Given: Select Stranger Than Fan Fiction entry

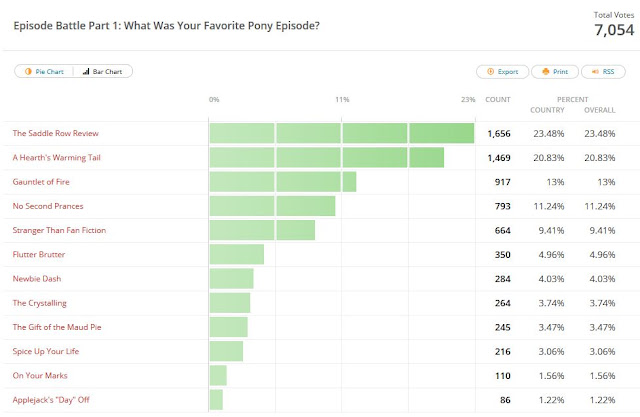Looking at the screenshot, I should (x=59, y=230).
